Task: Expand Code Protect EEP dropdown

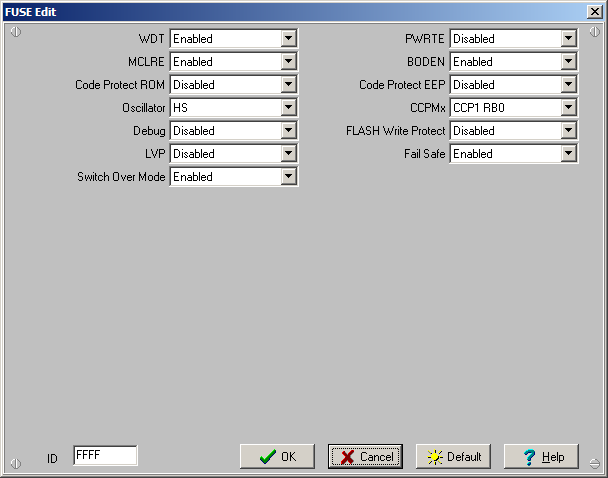Action: point(568,85)
